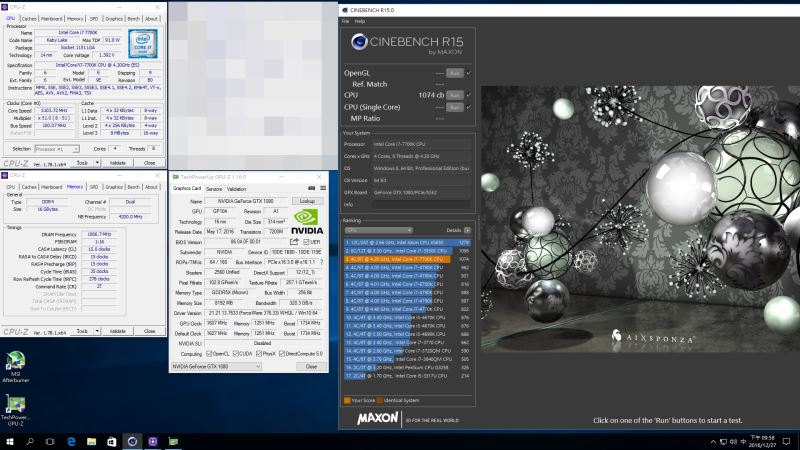Click the Lookup button in GPU-Z
The width and height of the screenshot is (800, 450).
point(307,201)
